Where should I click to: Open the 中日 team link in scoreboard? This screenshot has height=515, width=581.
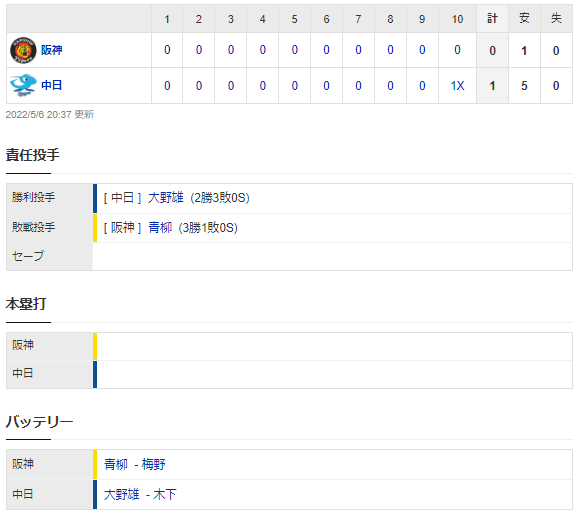coord(52,85)
